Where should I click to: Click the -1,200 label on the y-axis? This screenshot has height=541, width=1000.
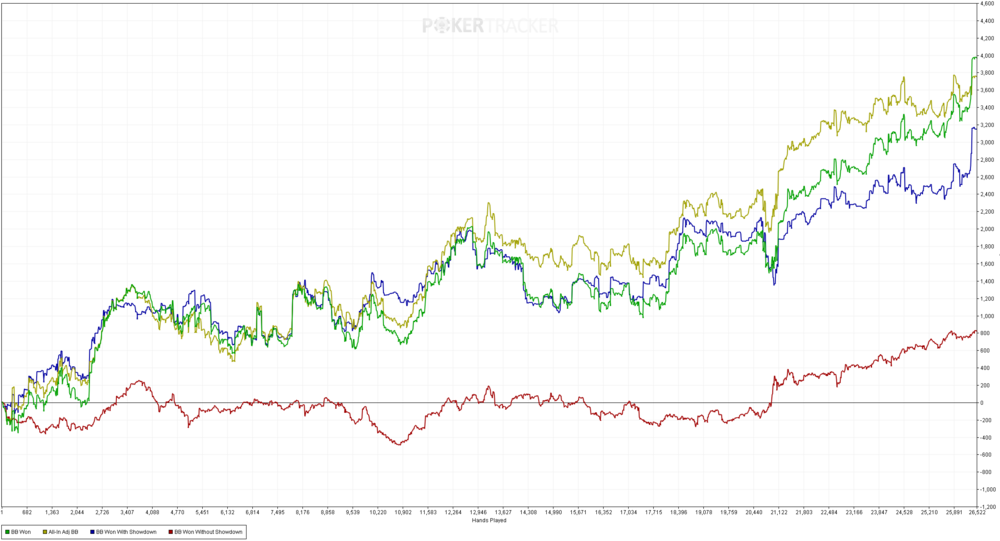987,507
